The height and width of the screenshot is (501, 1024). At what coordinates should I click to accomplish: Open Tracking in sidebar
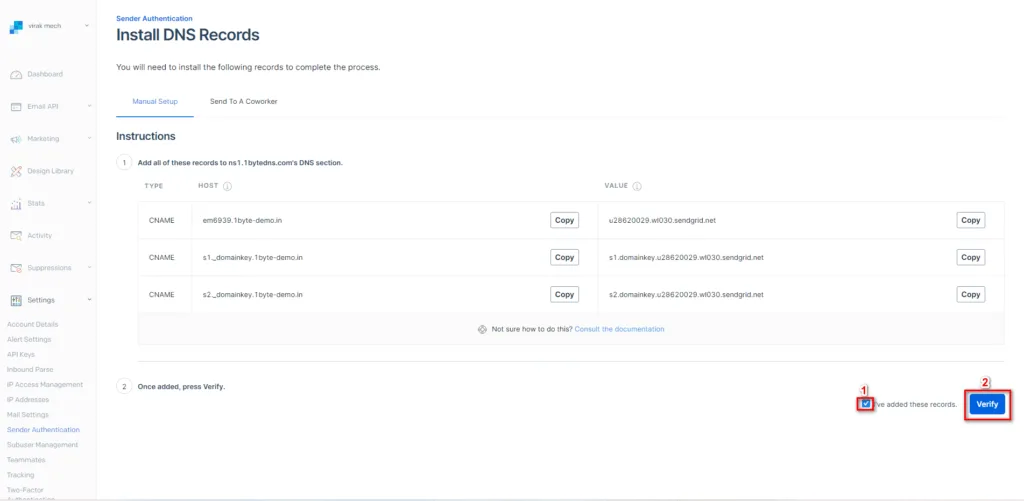20,475
